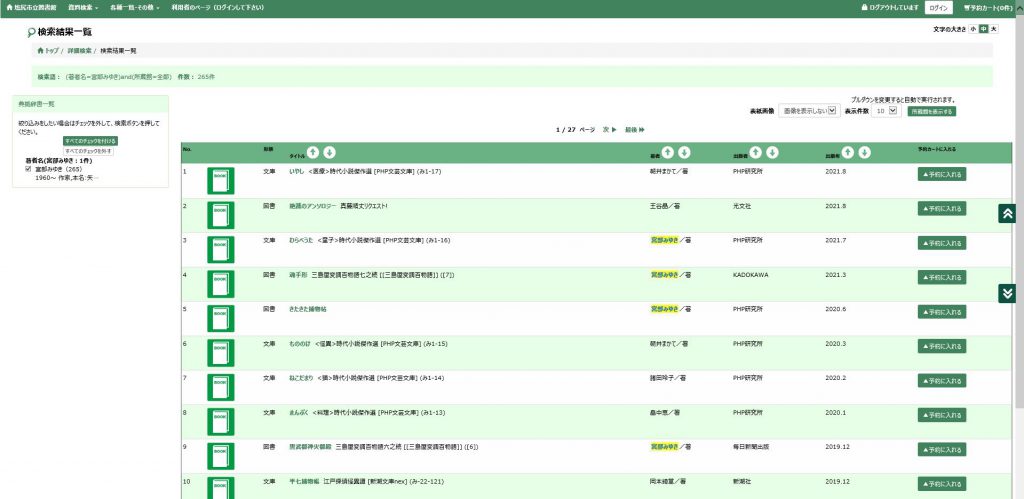Click the book cover icon in row 8
The width and height of the screenshot is (1024, 499).
(x=221, y=422)
